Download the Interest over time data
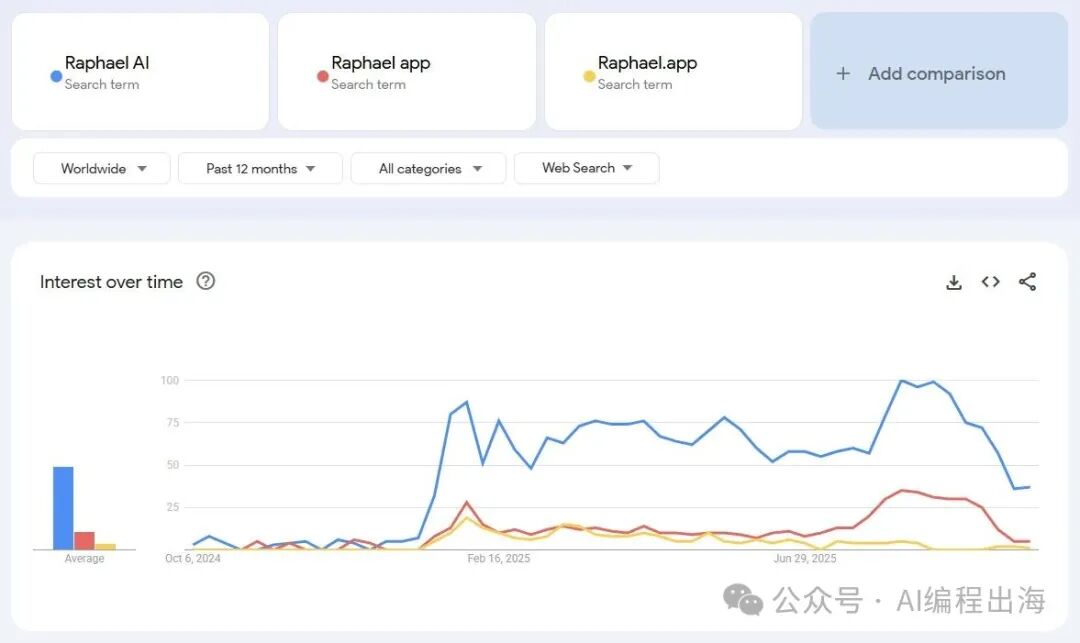1080x643 pixels. (954, 282)
